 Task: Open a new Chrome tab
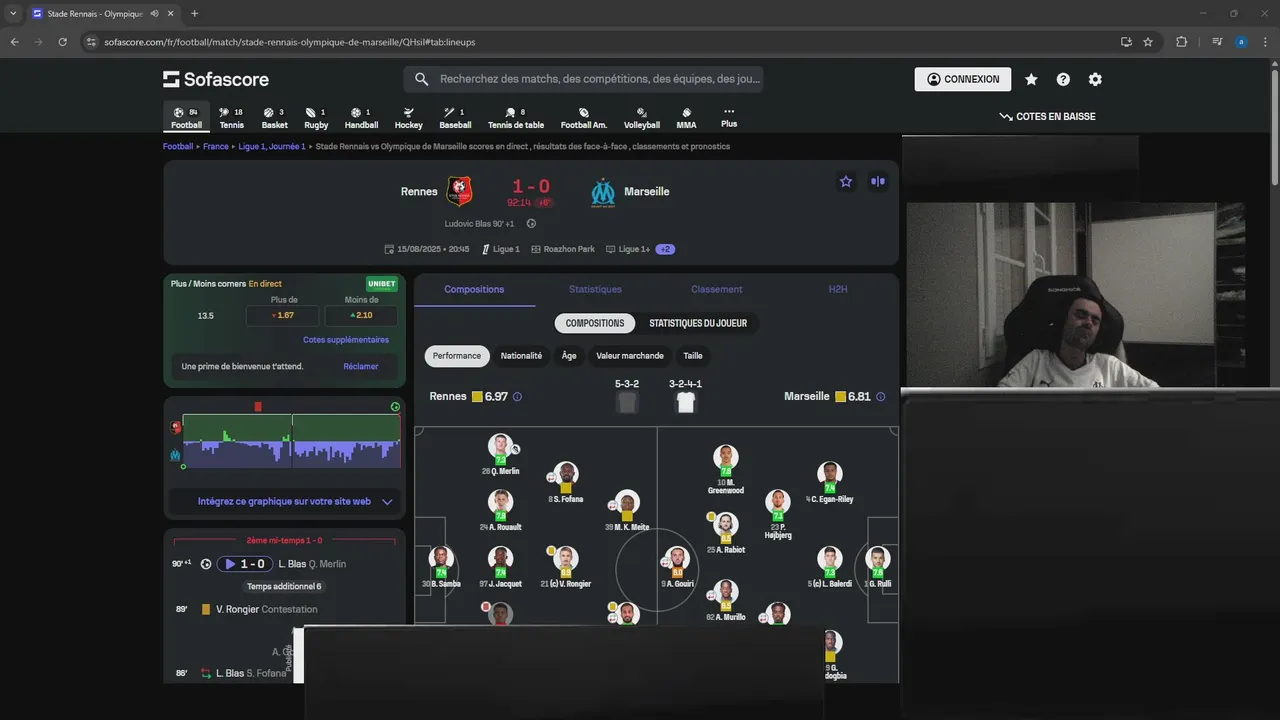[194, 14]
